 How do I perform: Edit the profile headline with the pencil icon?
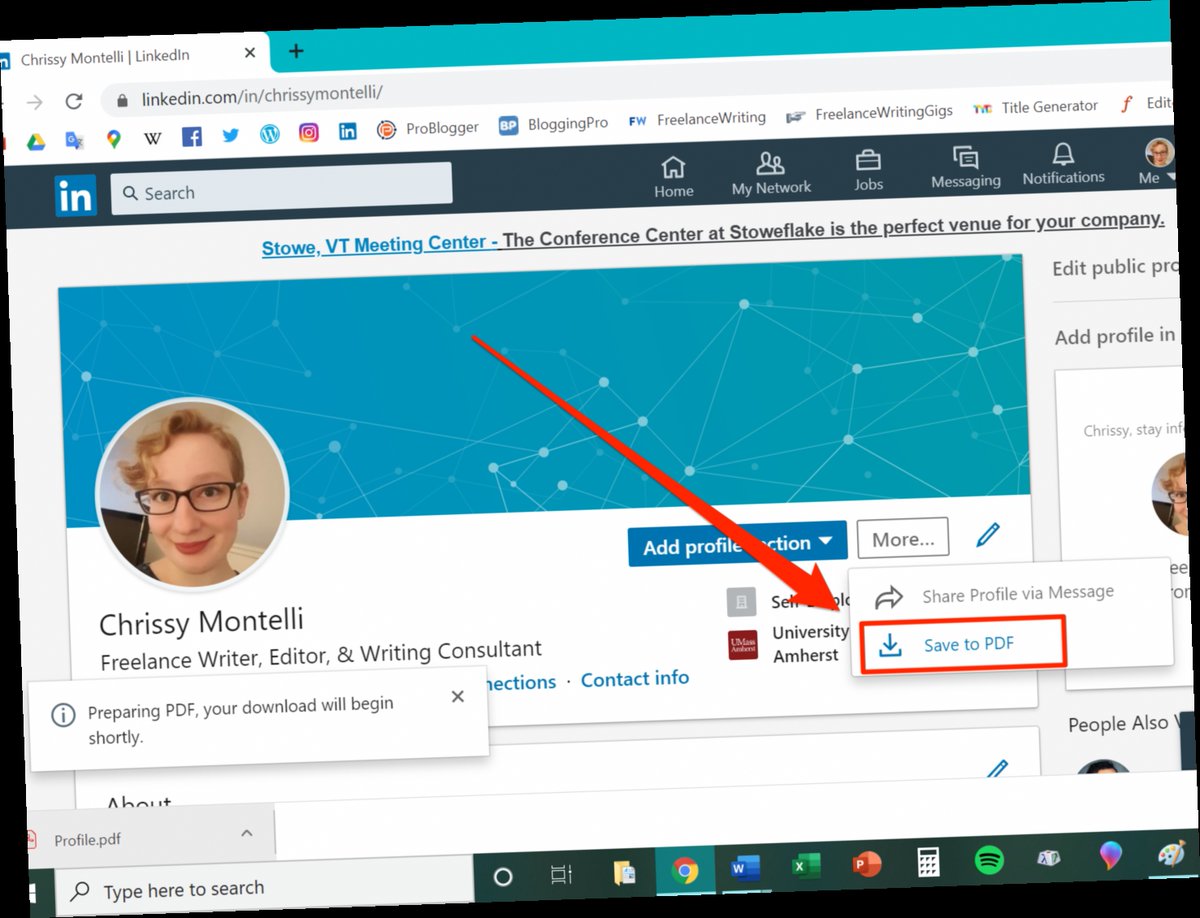click(x=986, y=536)
